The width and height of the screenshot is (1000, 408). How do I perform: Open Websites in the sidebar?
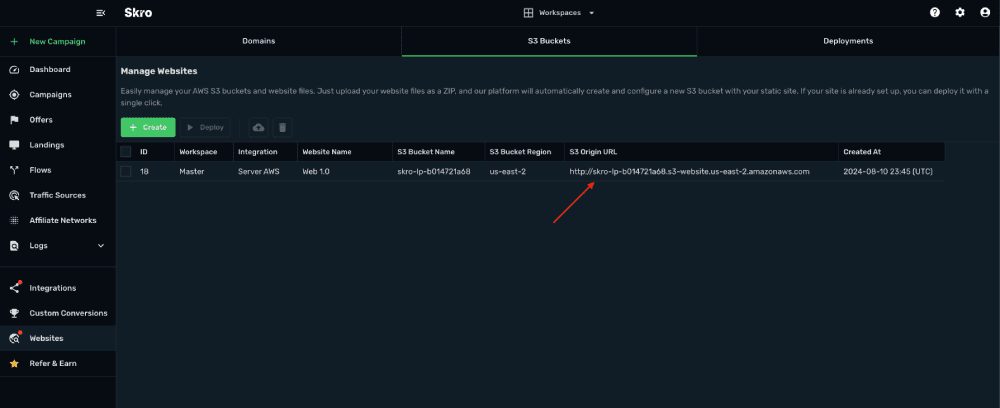click(x=47, y=339)
